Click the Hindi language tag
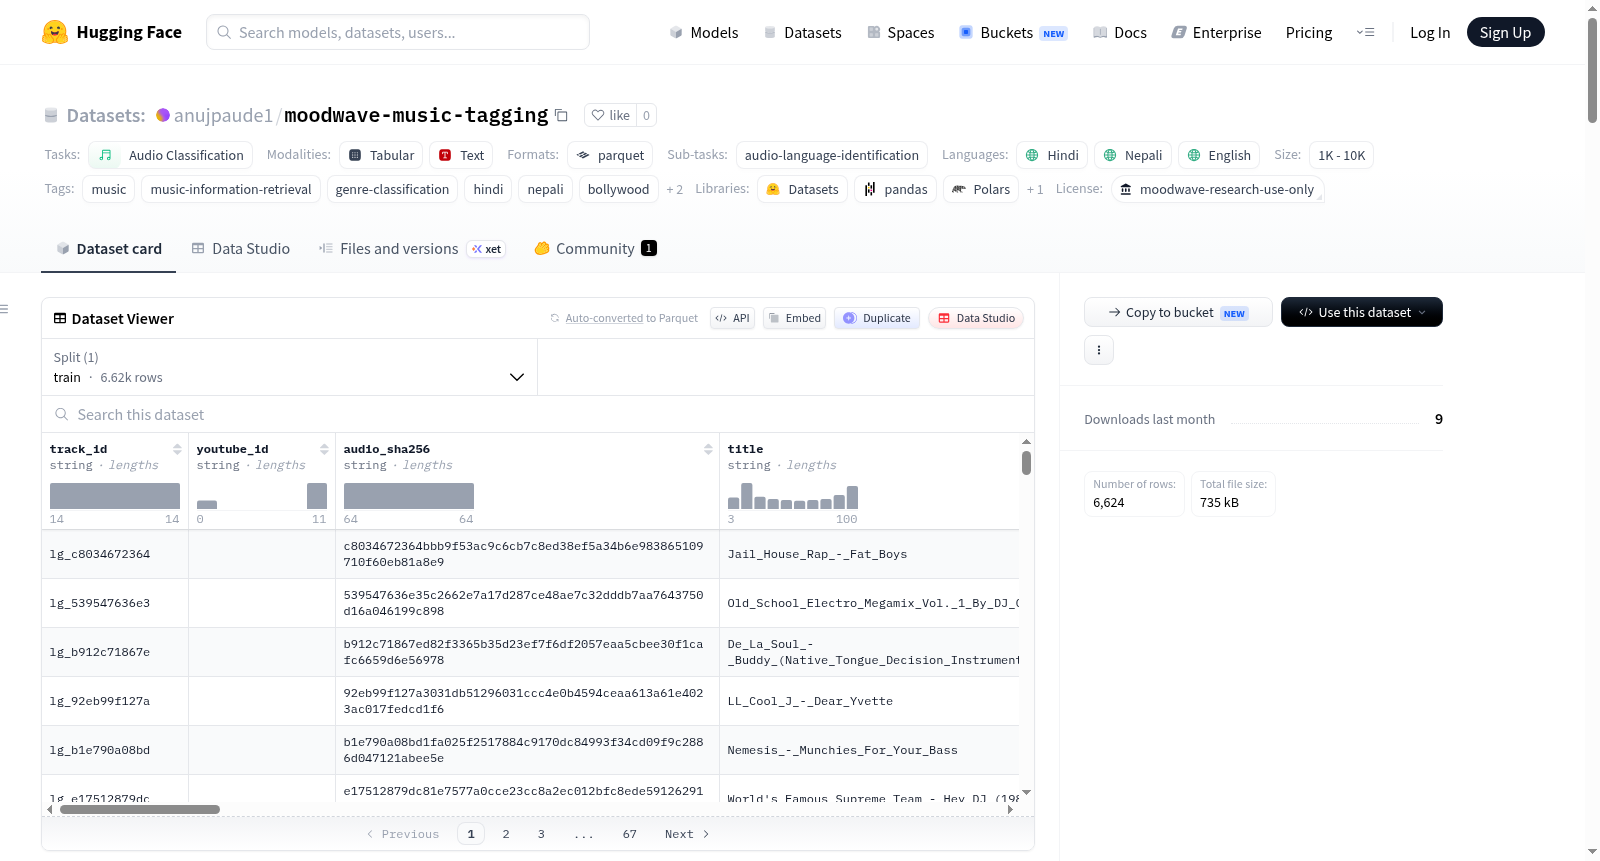The height and width of the screenshot is (861, 1600). (x=1052, y=155)
